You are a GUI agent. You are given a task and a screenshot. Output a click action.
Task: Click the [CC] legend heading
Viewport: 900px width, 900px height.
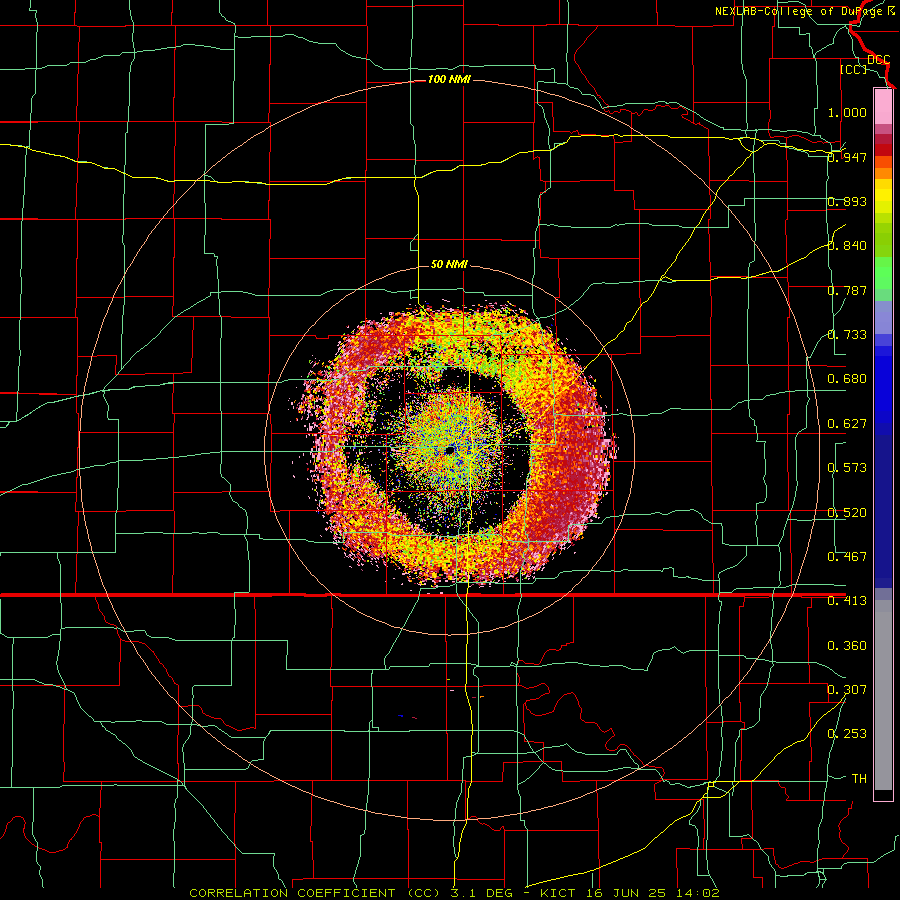[853, 69]
